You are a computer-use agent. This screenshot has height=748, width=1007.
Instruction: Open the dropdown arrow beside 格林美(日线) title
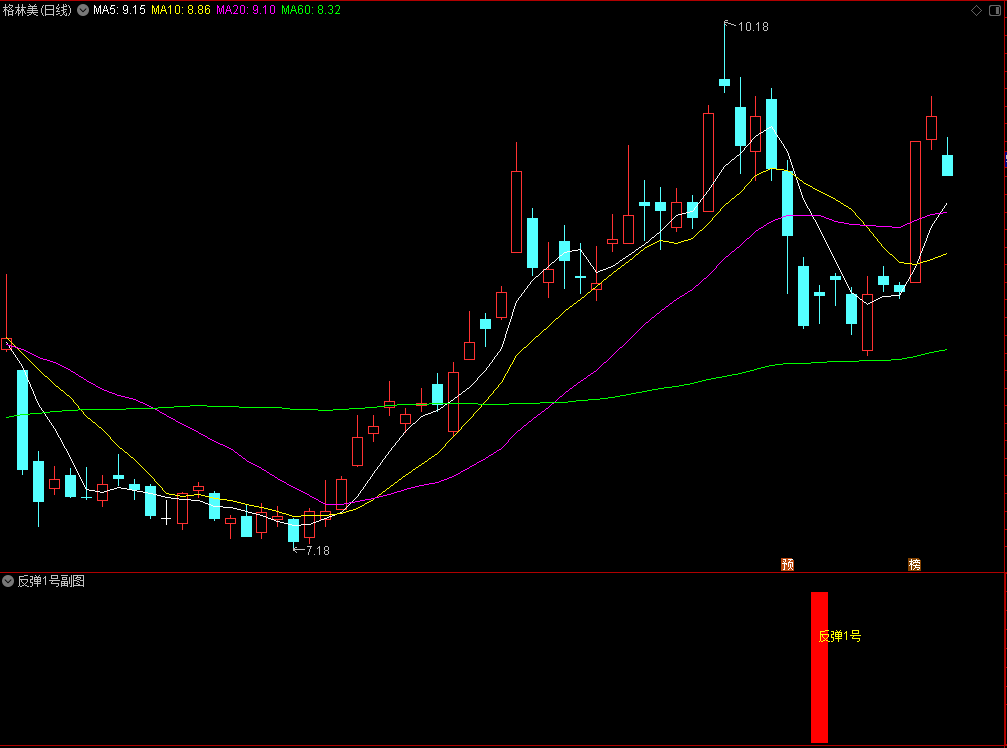tap(83, 10)
